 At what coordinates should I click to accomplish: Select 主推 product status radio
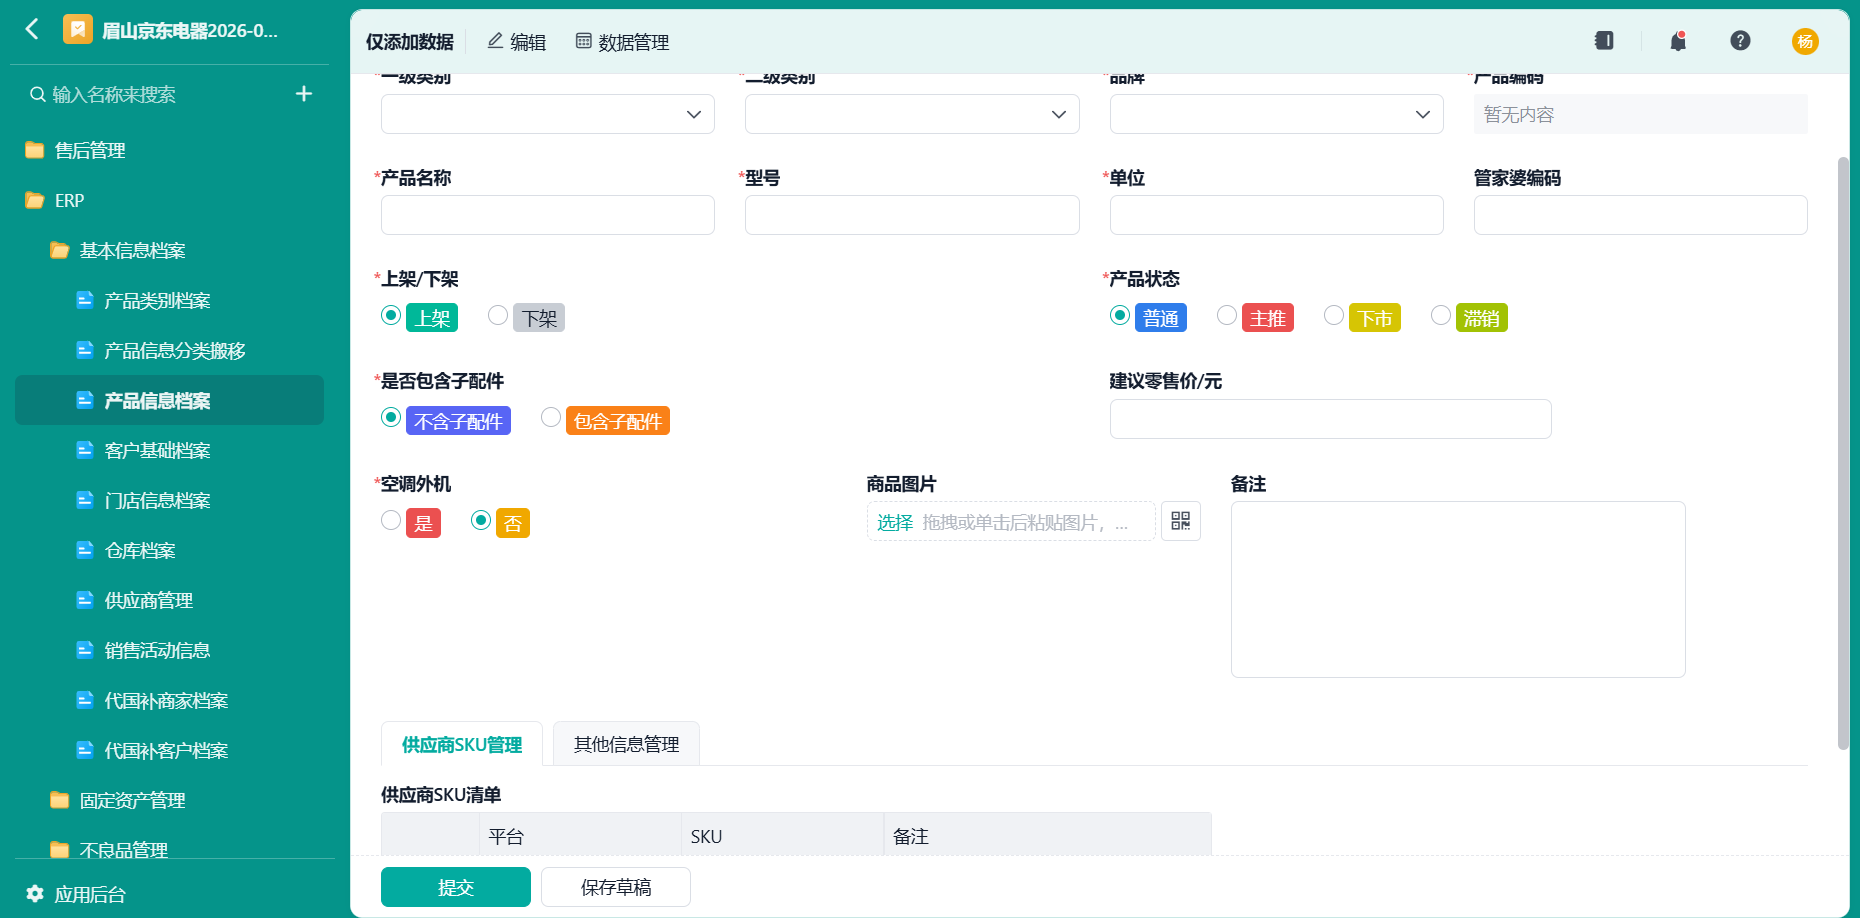(1227, 316)
